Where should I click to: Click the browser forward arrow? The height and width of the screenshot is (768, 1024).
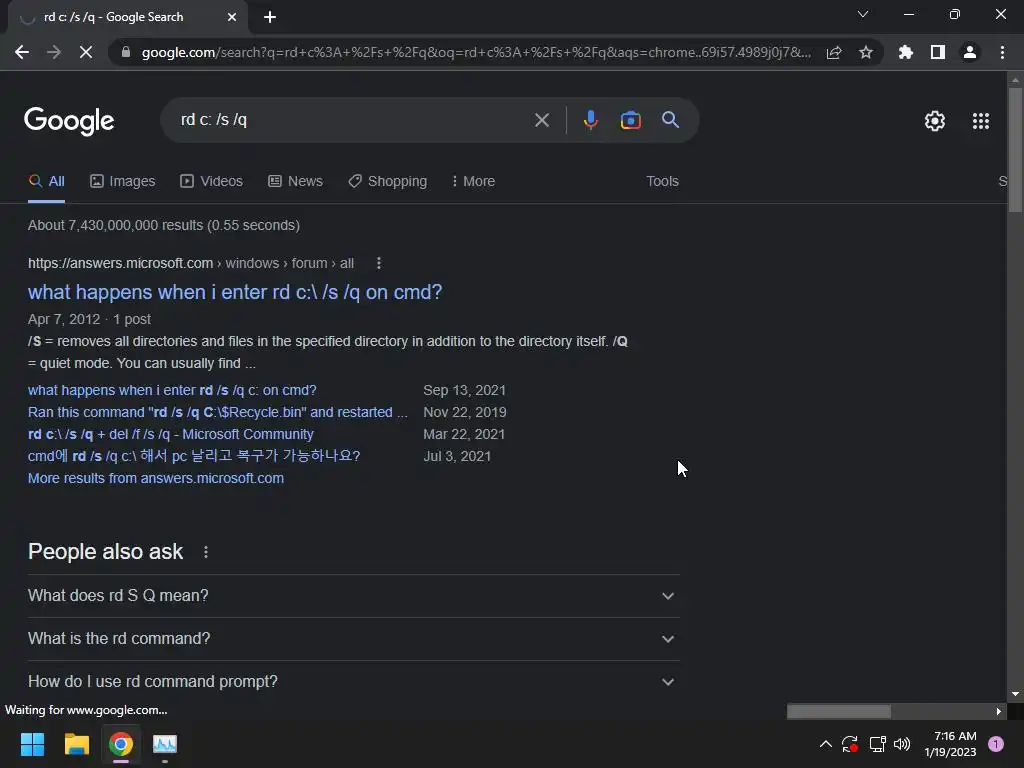[x=54, y=52]
